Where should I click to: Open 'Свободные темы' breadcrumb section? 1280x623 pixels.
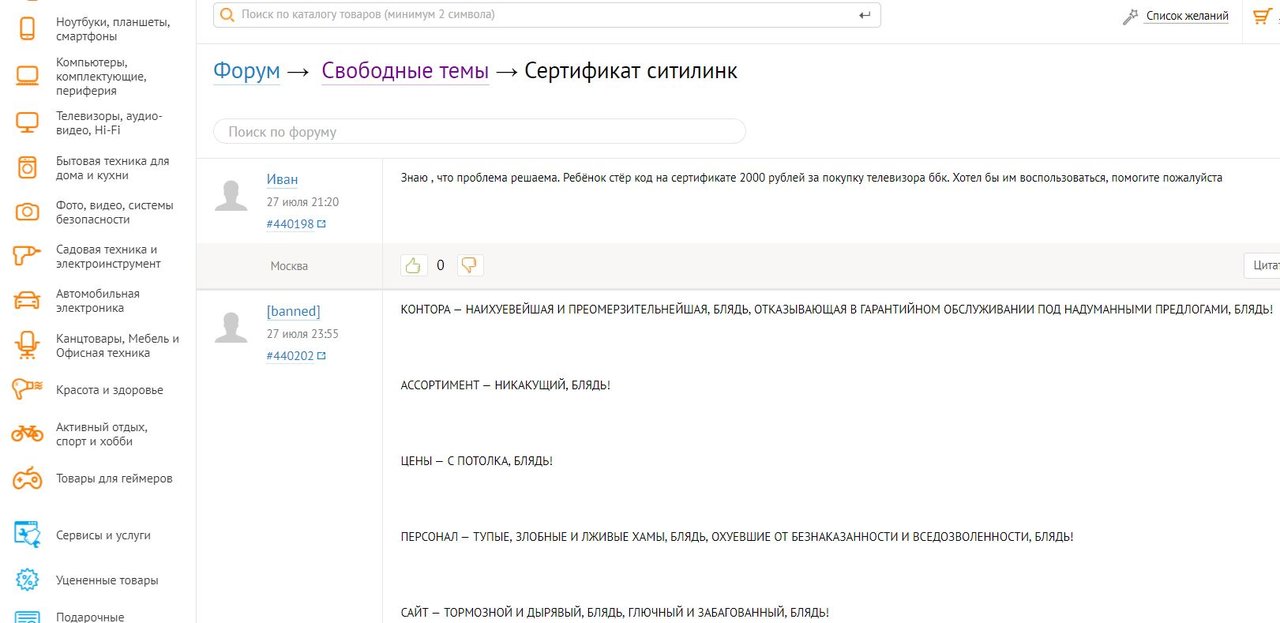tap(405, 71)
